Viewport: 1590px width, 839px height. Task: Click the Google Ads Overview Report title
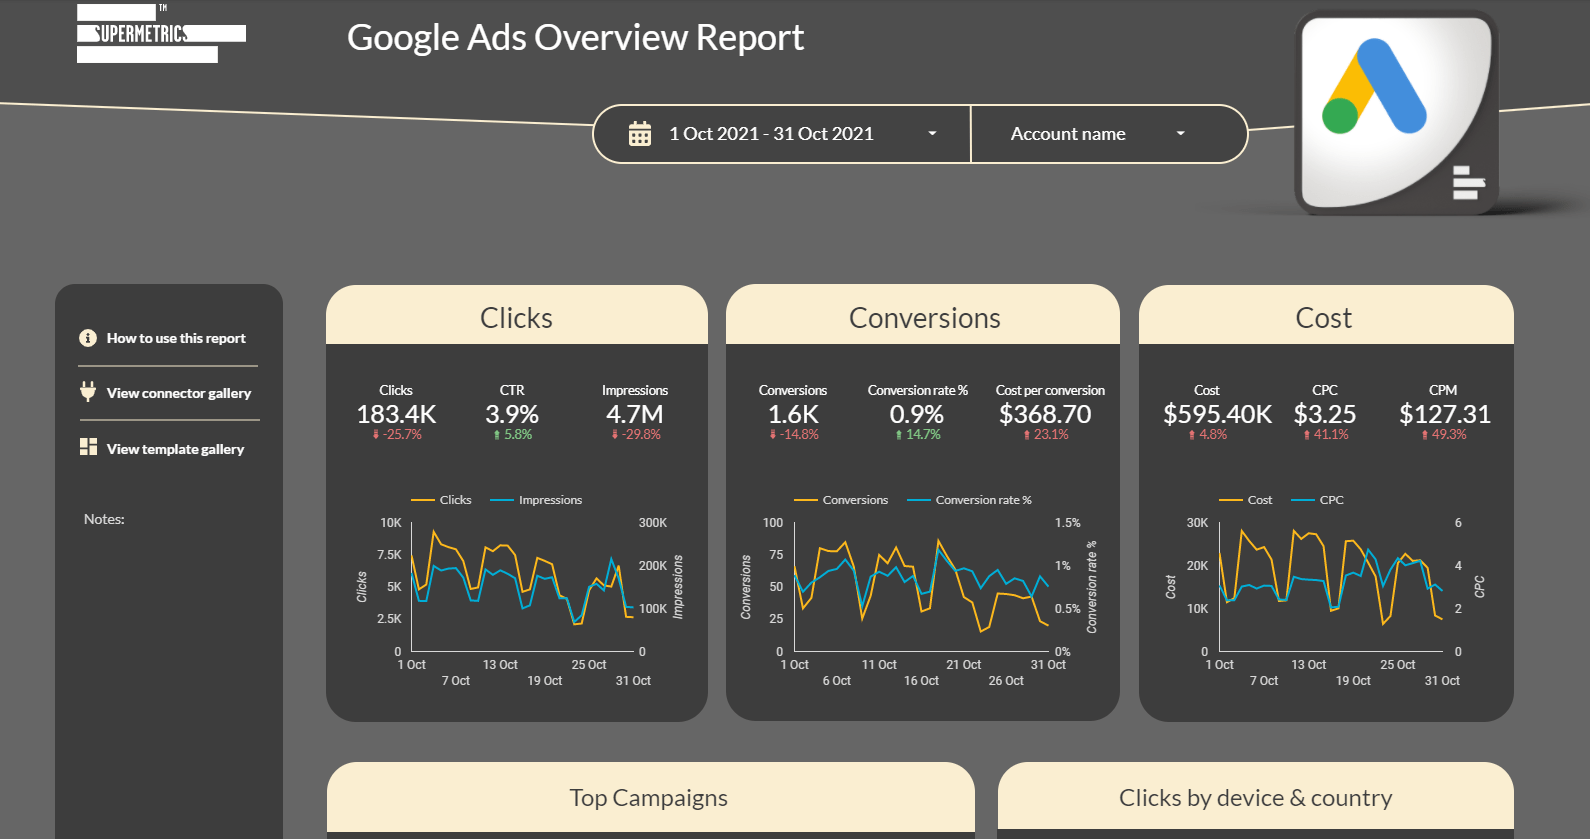(575, 38)
